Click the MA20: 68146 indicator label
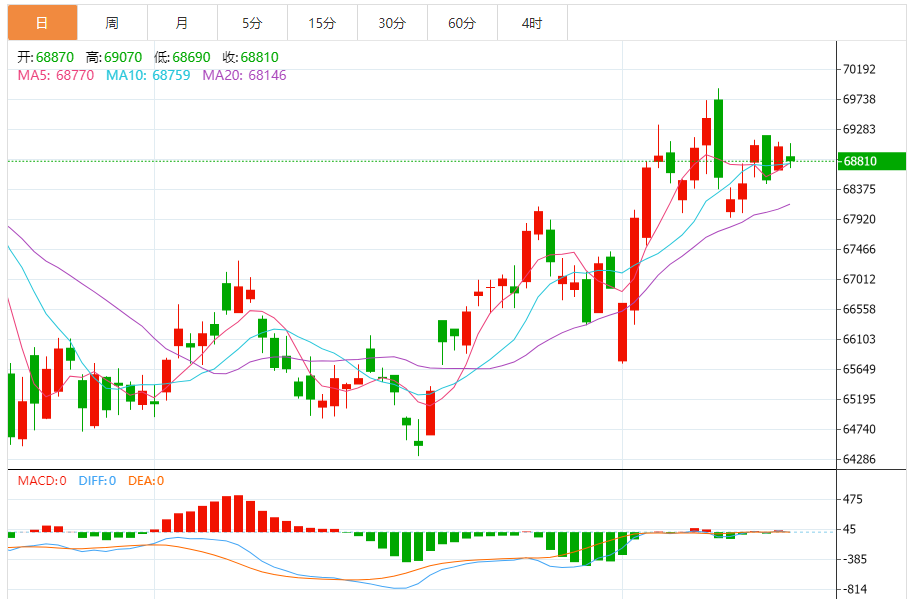The height and width of the screenshot is (599, 913). [245, 75]
